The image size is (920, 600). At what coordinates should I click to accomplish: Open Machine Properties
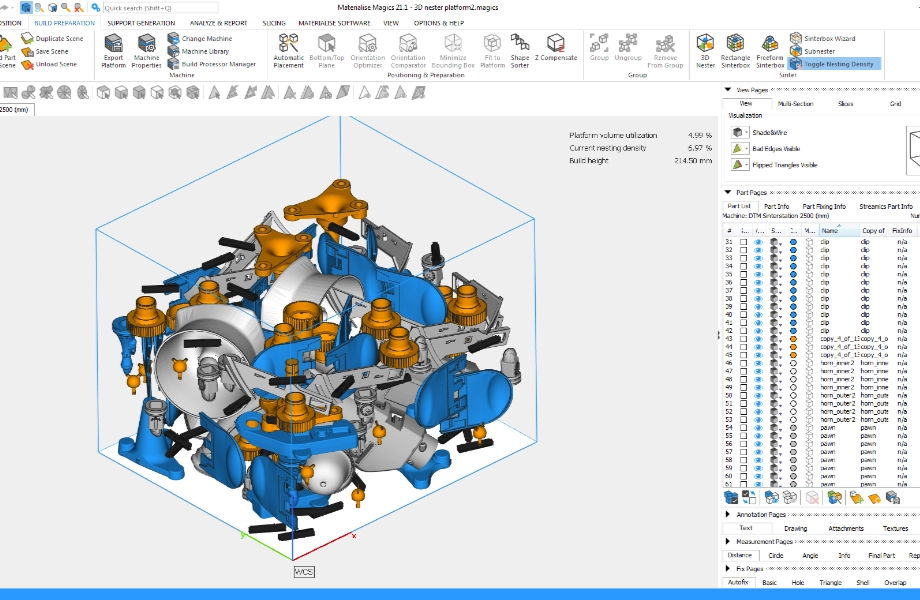coord(146,49)
